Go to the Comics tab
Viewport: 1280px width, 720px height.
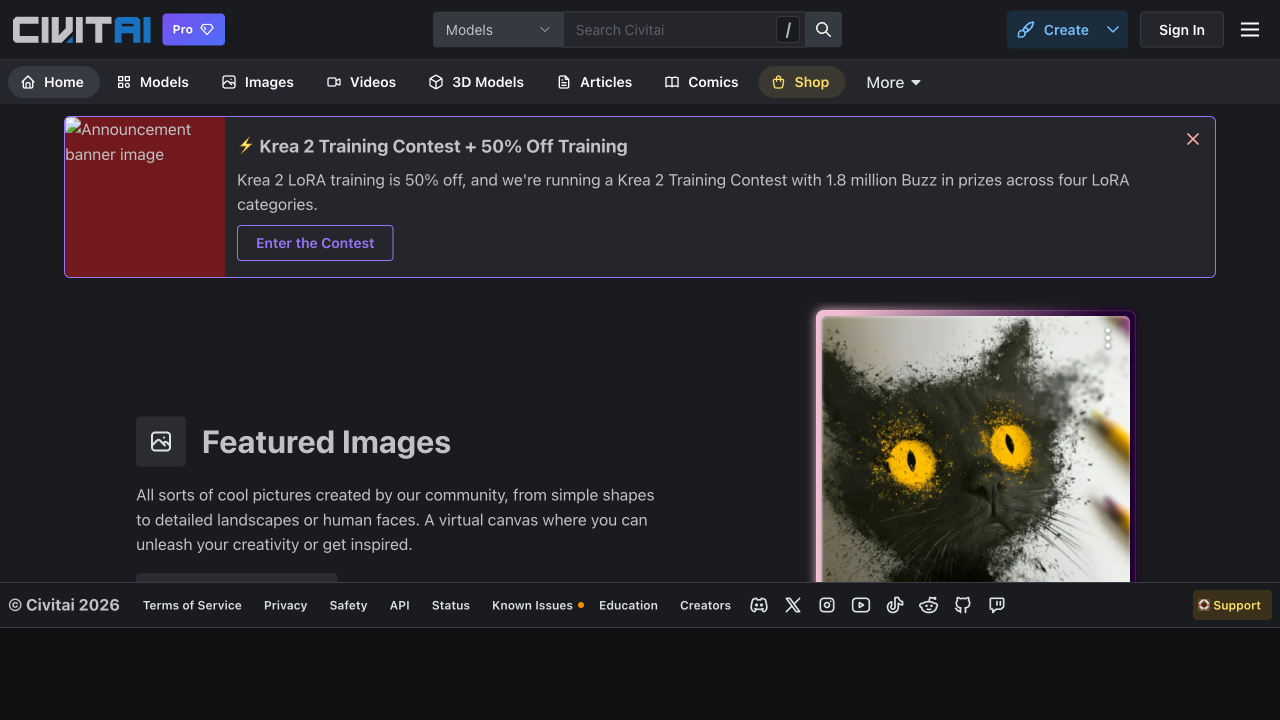pos(701,82)
